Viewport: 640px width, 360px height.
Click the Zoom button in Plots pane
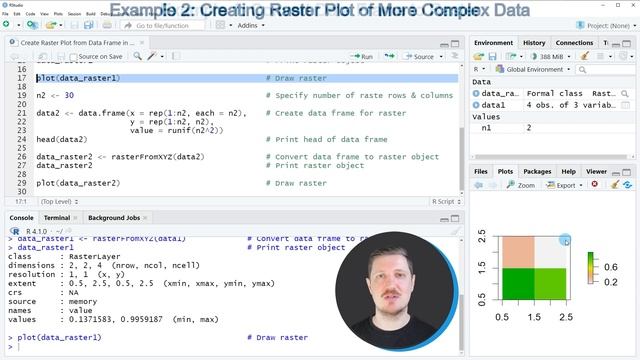pos(520,185)
